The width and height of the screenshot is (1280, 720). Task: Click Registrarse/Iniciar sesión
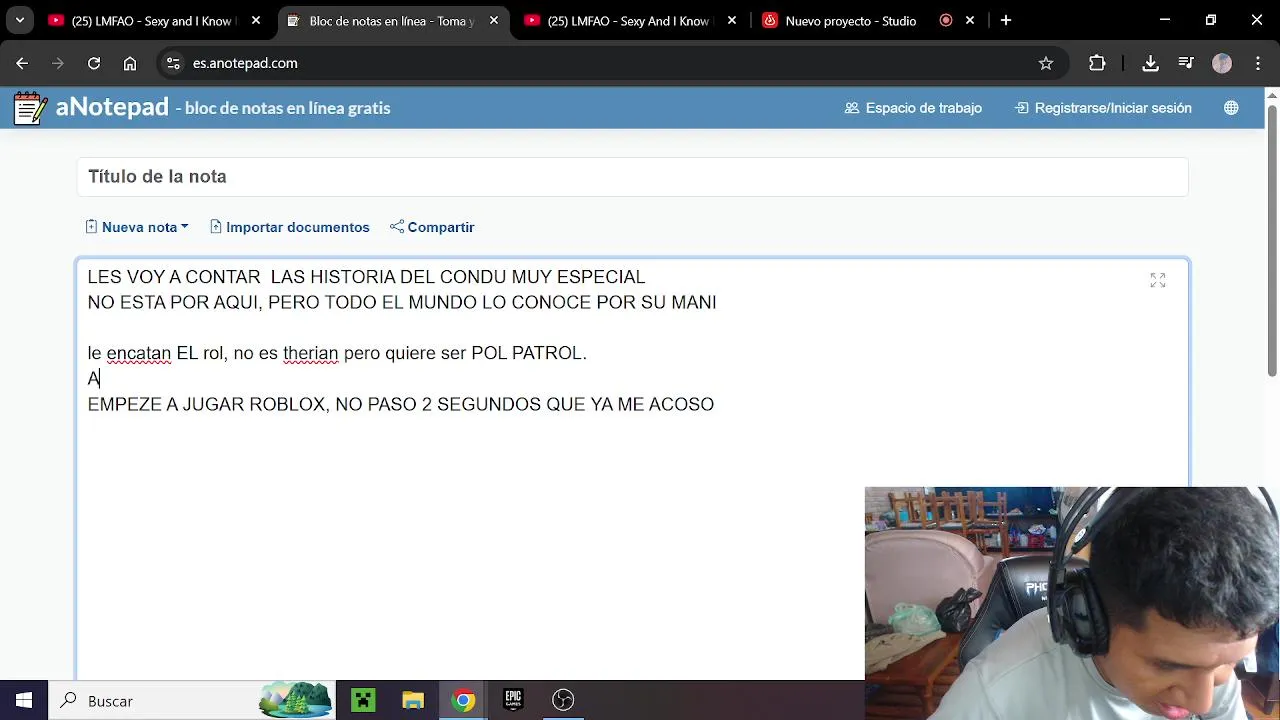[1103, 108]
